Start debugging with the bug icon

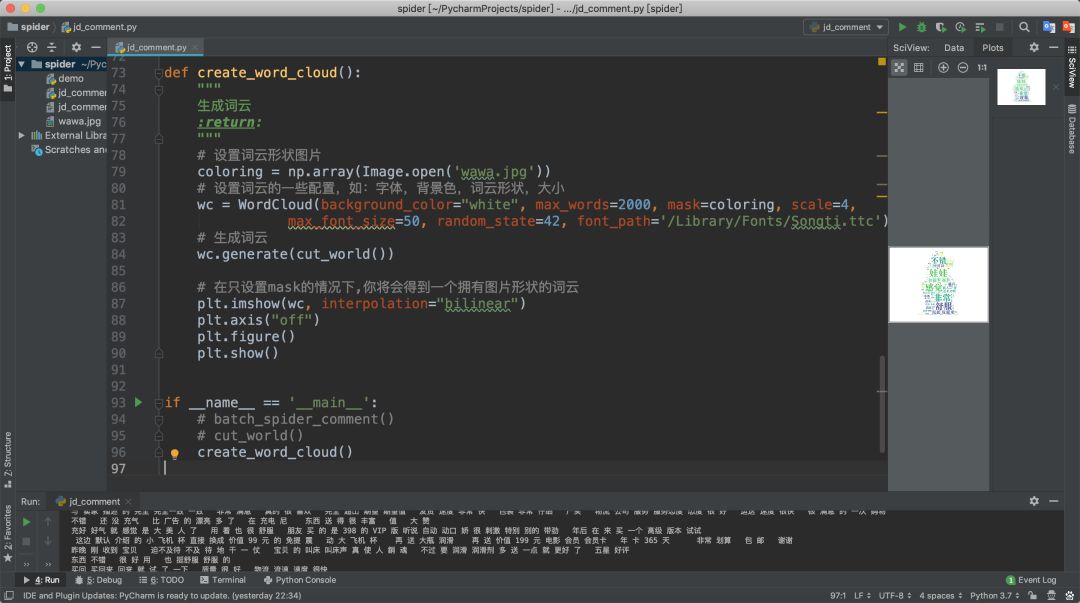point(921,27)
